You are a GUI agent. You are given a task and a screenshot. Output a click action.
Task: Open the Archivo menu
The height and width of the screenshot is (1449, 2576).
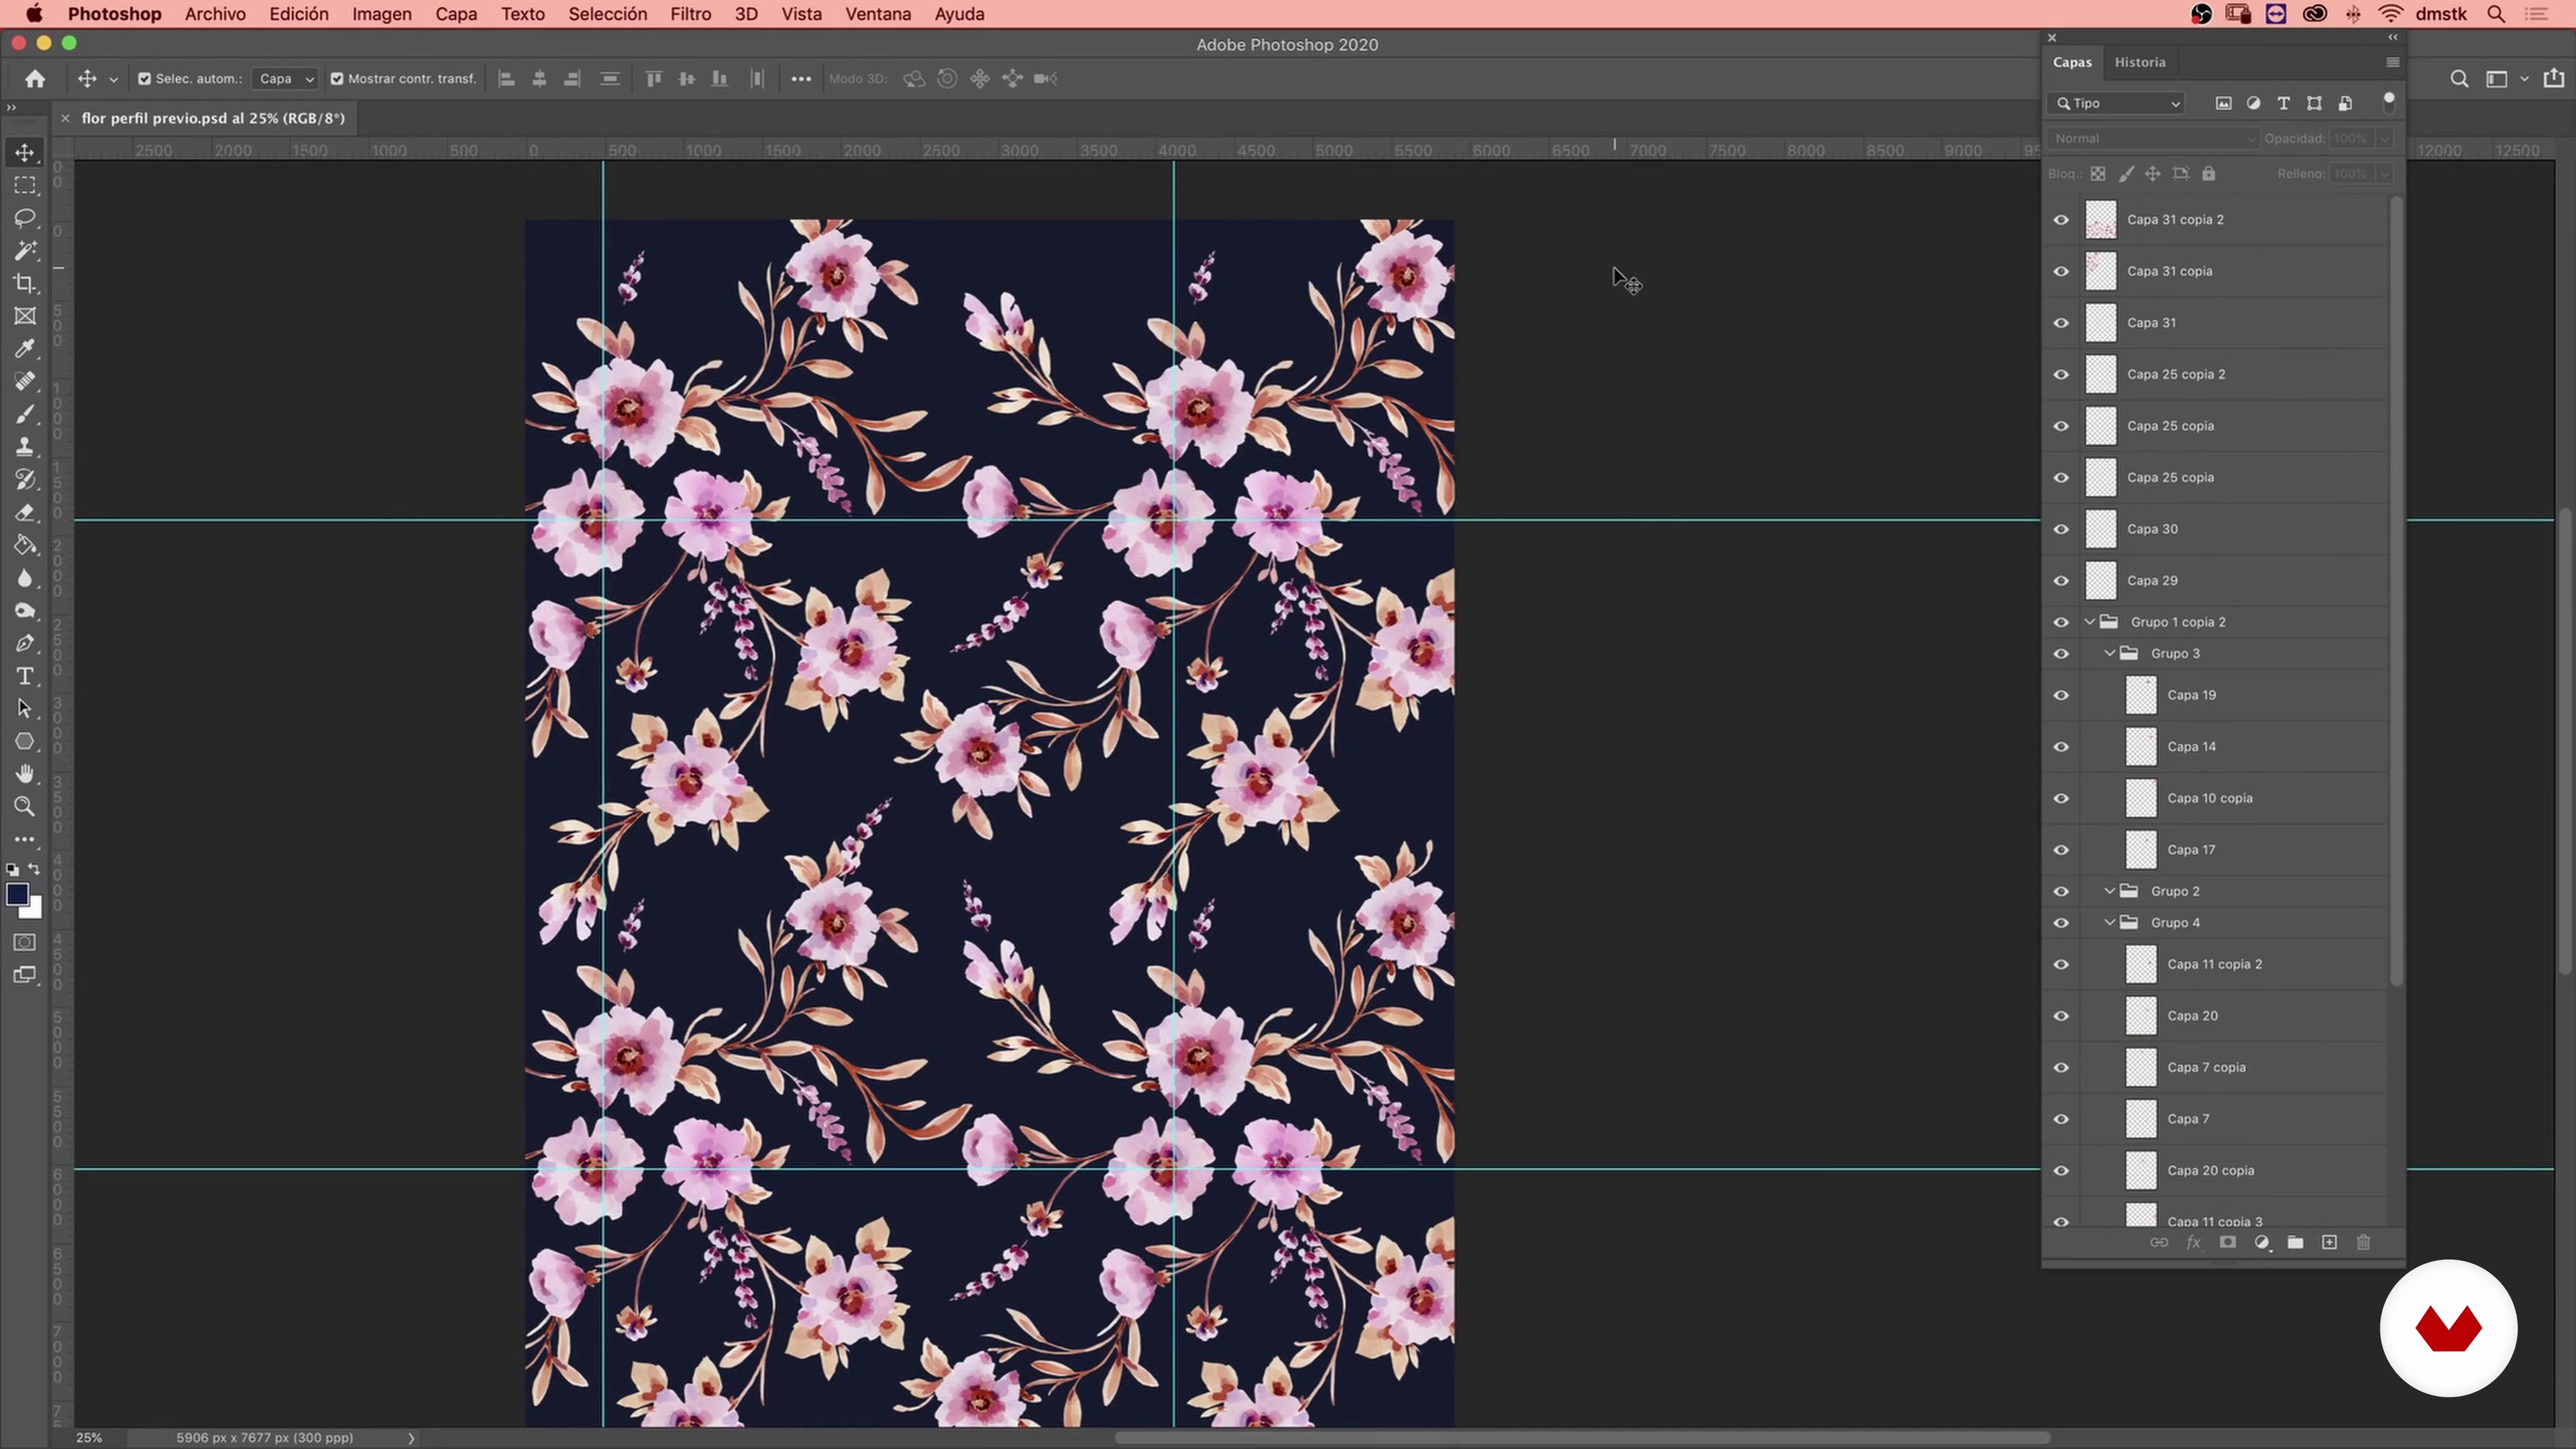(x=215, y=14)
